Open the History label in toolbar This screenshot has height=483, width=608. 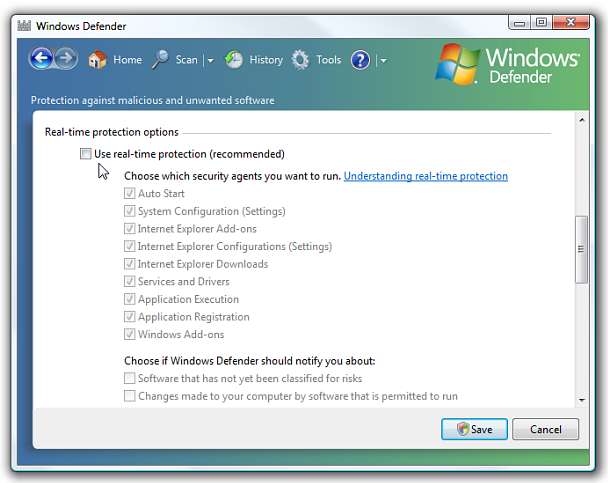click(x=266, y=60)
